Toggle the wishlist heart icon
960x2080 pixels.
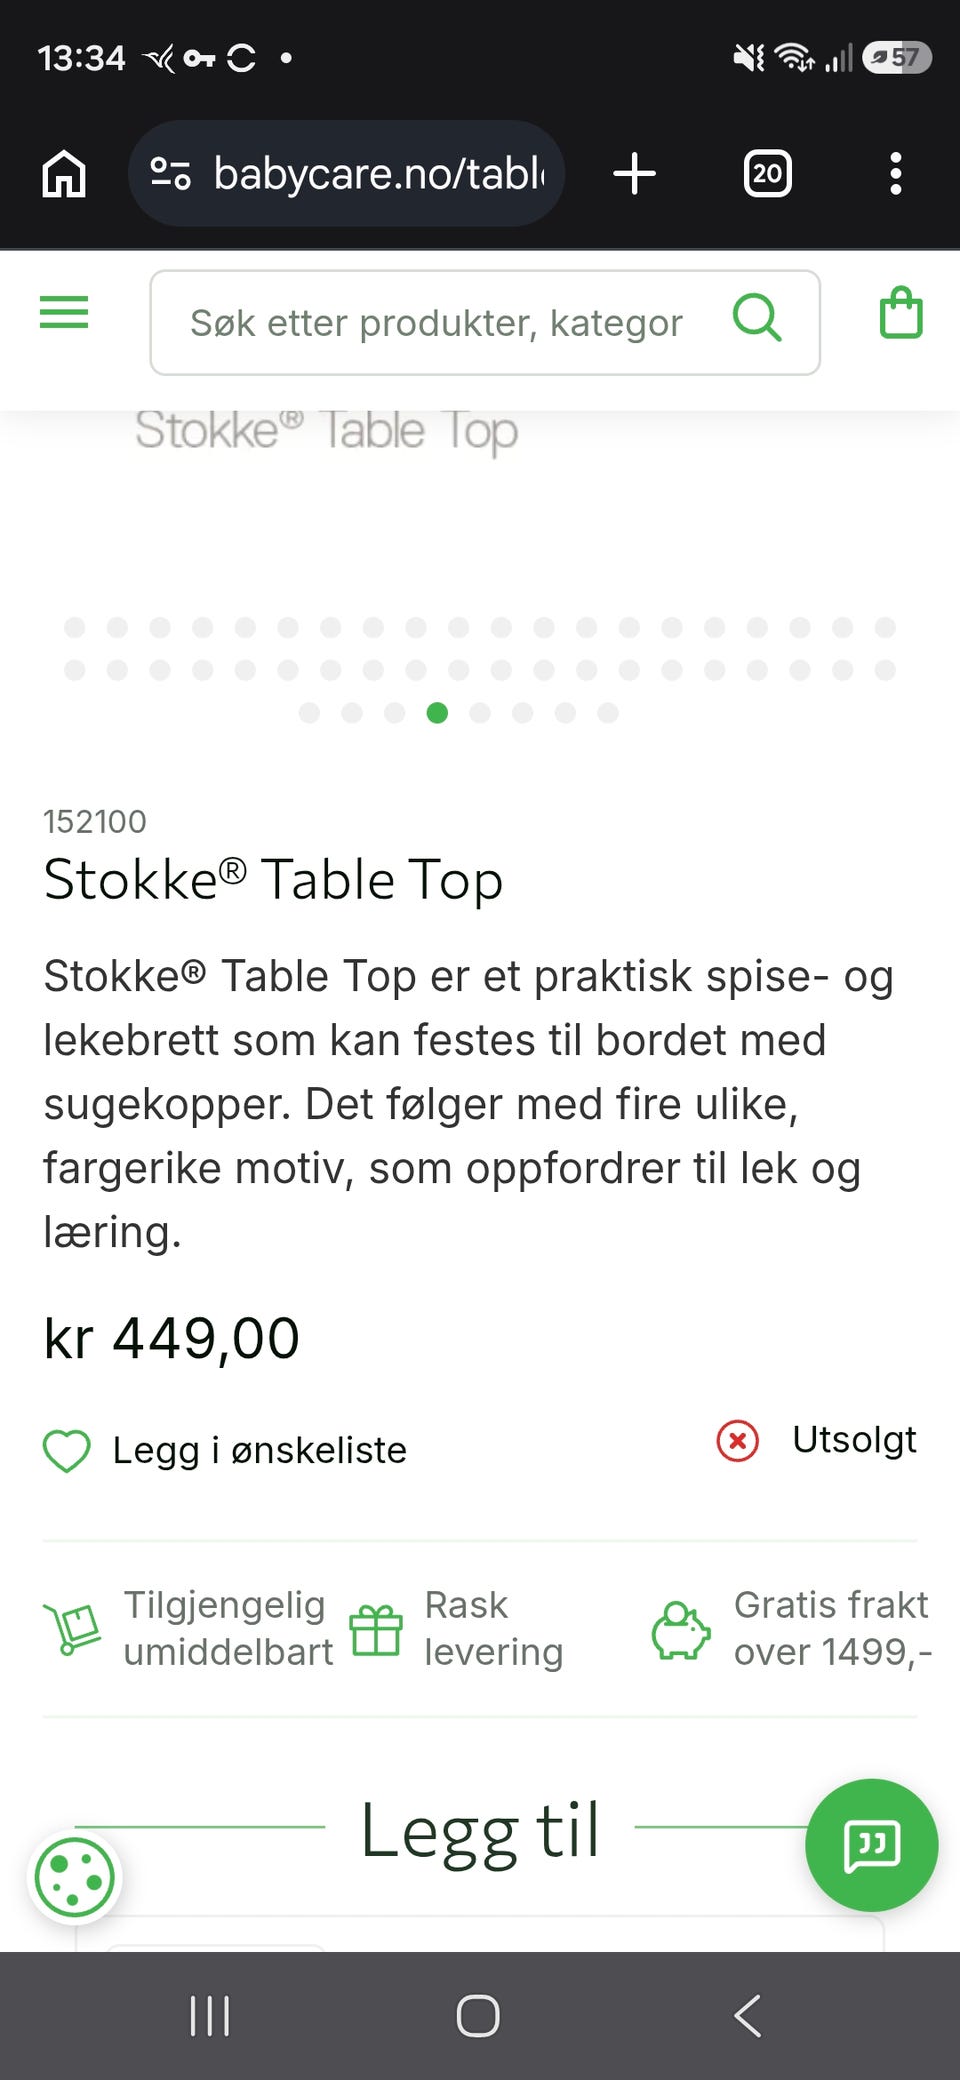(67, 1450)
